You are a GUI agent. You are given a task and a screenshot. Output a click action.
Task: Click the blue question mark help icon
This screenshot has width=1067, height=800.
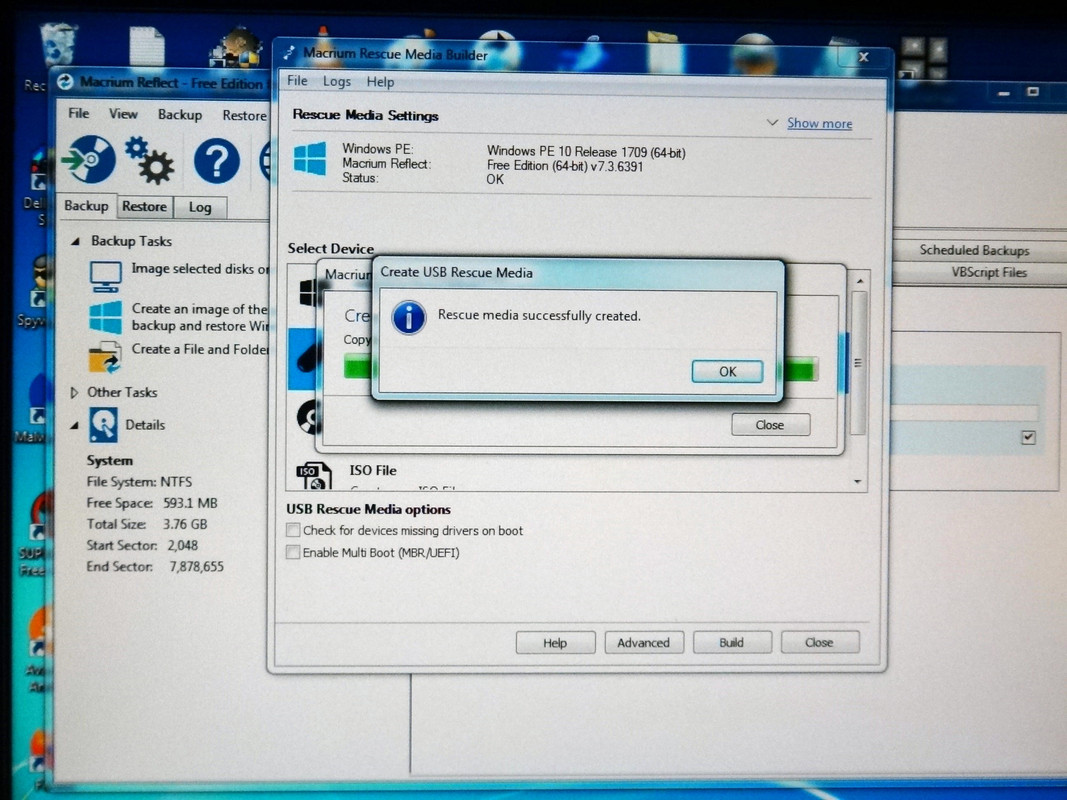(x=216, y=162)
